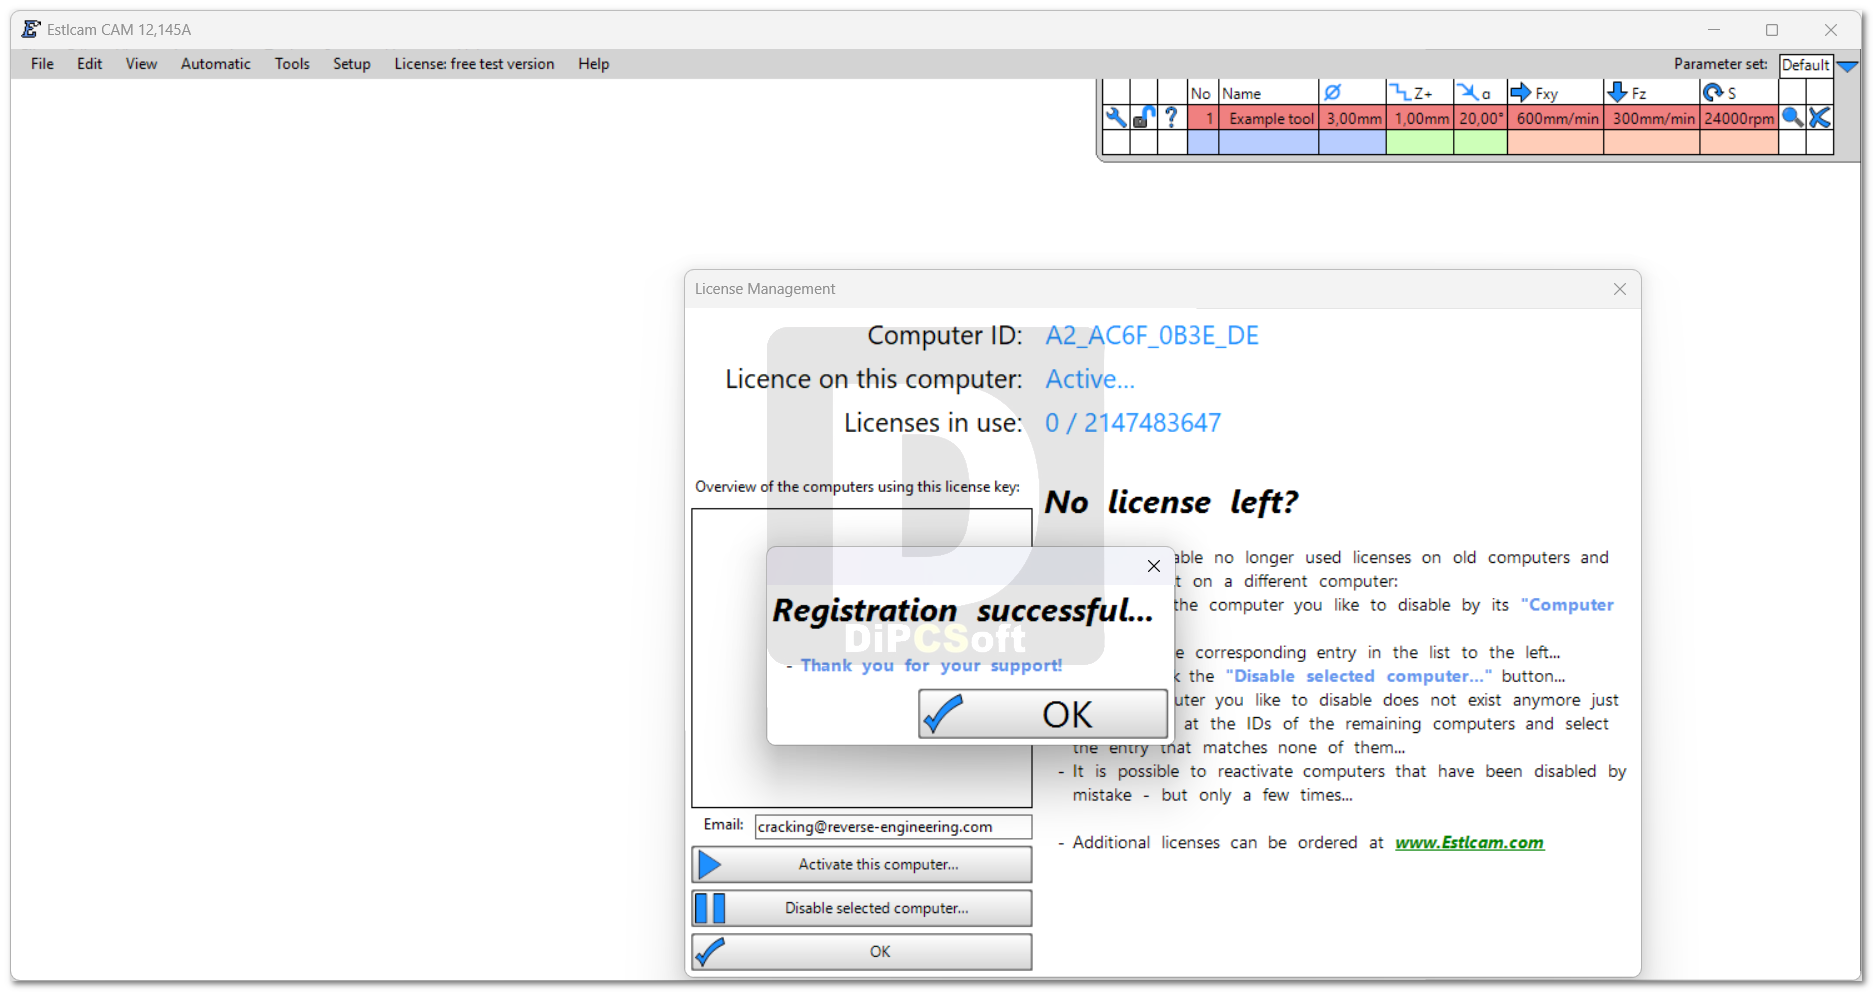The width and height of the screenshot is (1873, 992).
Task: Open the Parameter set dropdown arrow
Action: coord(1847,66)
